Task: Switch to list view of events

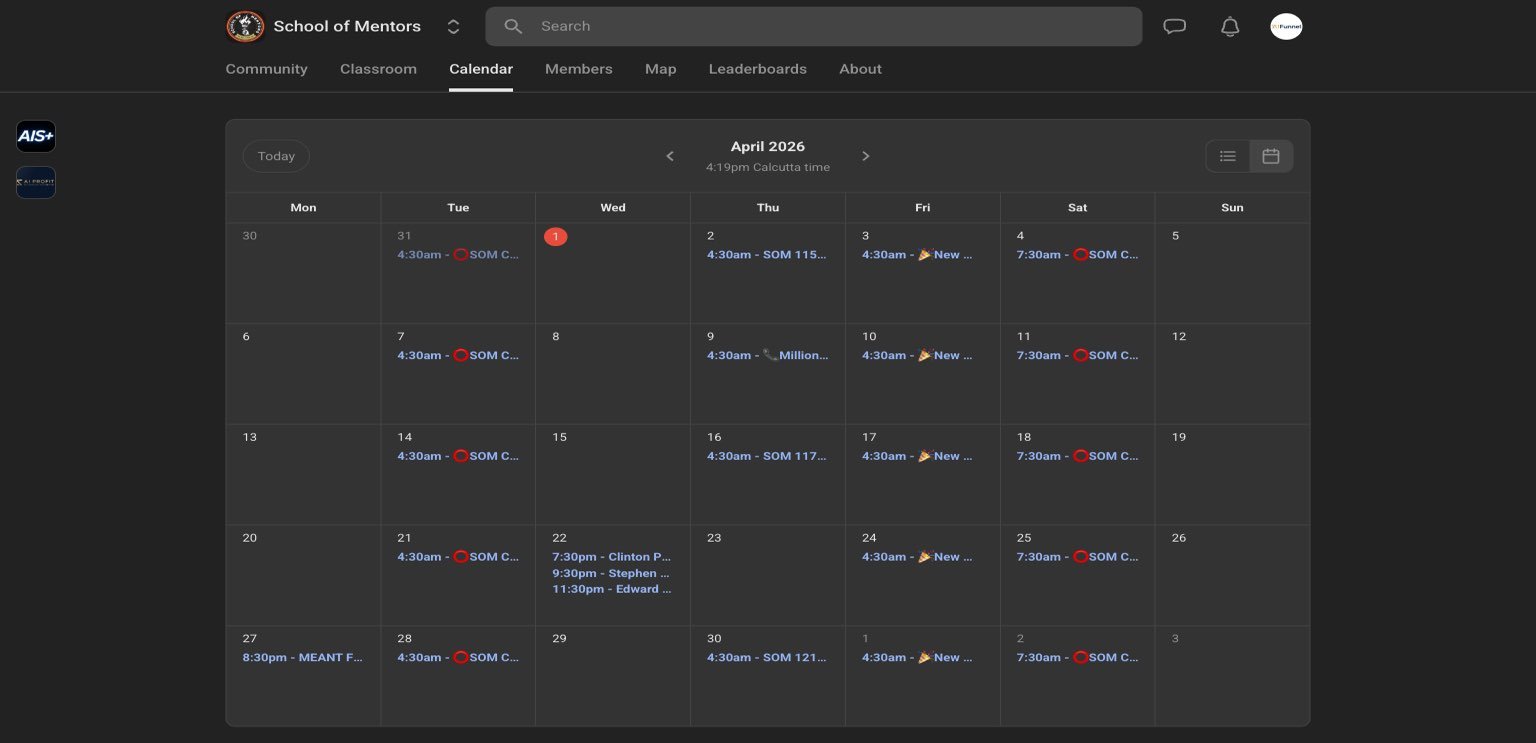Action: click(1228, 156)
